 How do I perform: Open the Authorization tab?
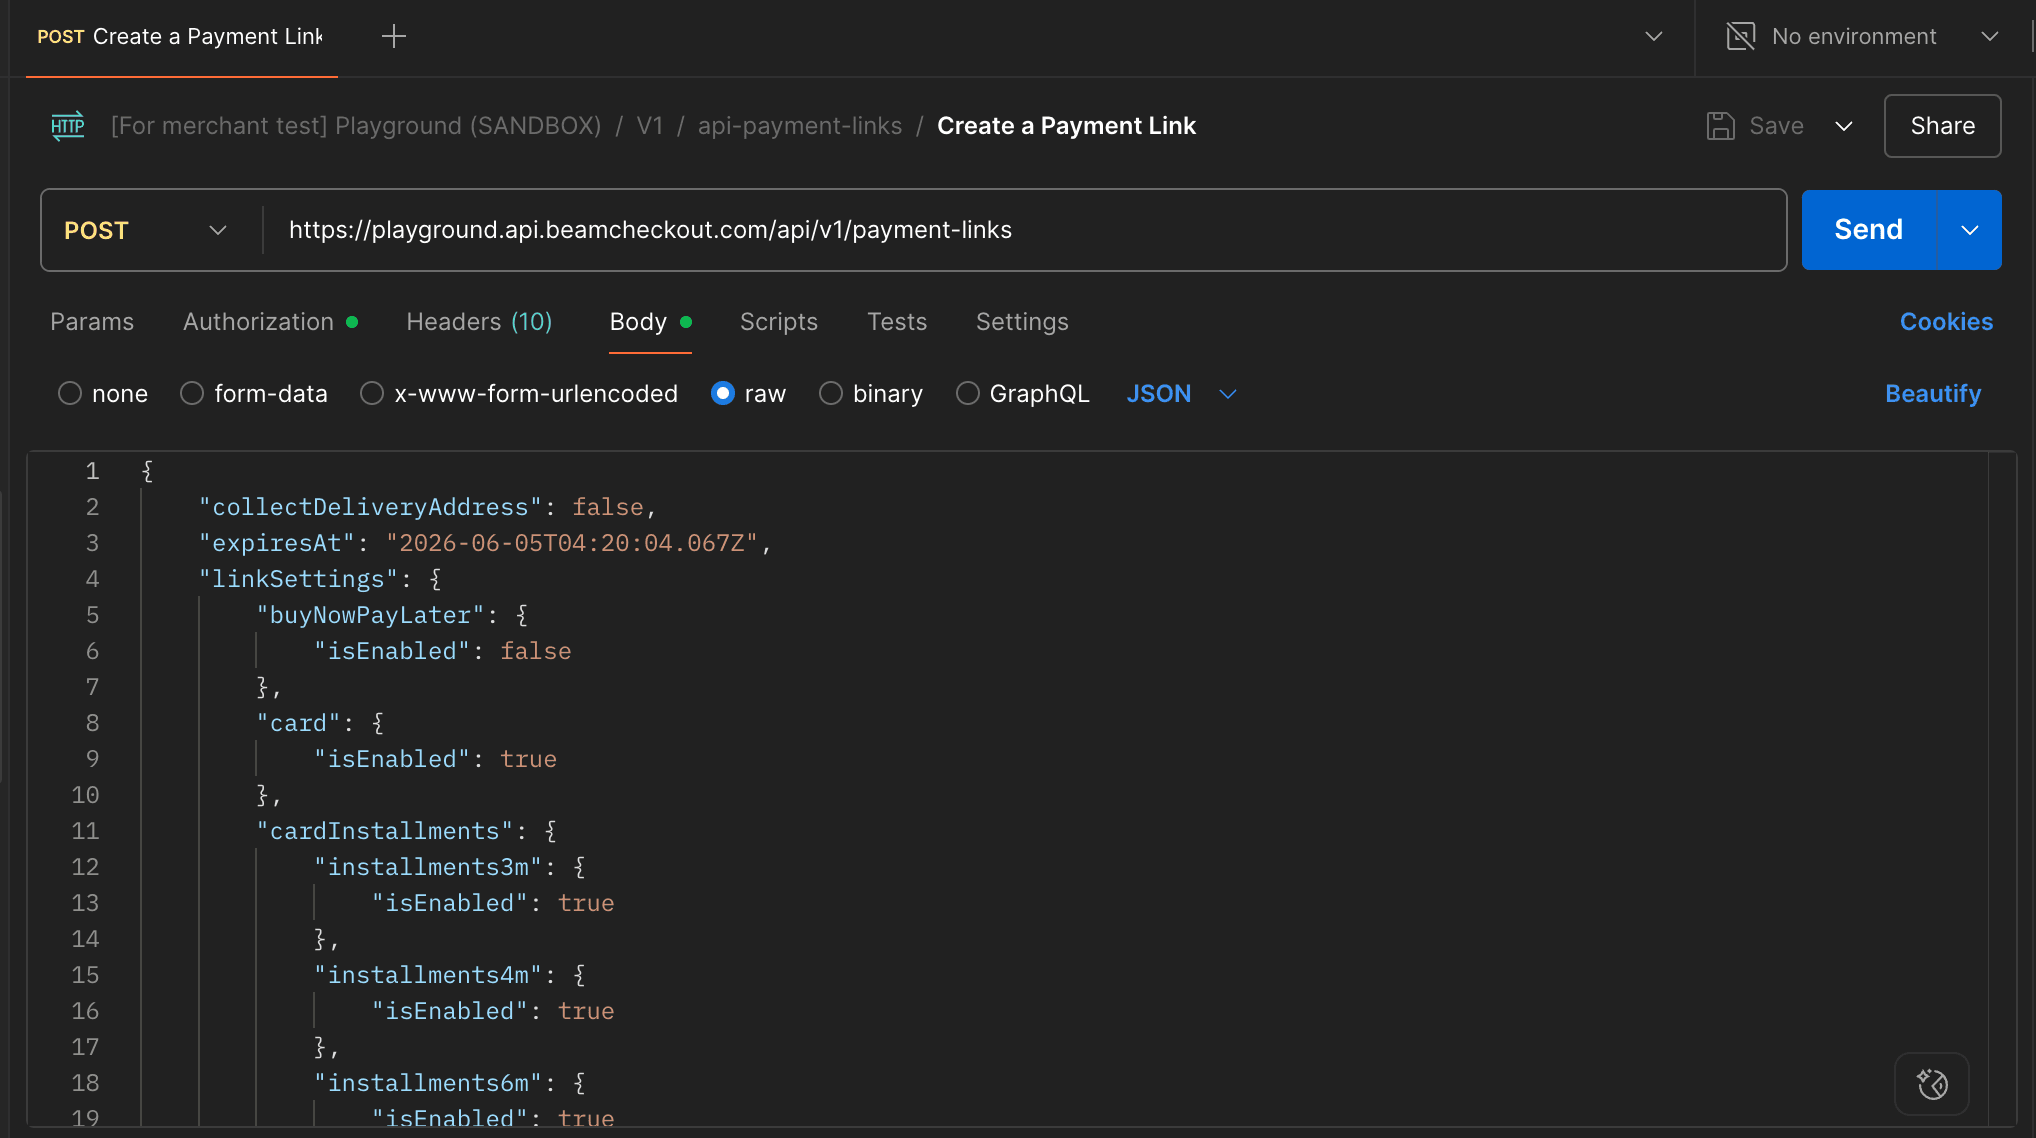pos(259,322)
